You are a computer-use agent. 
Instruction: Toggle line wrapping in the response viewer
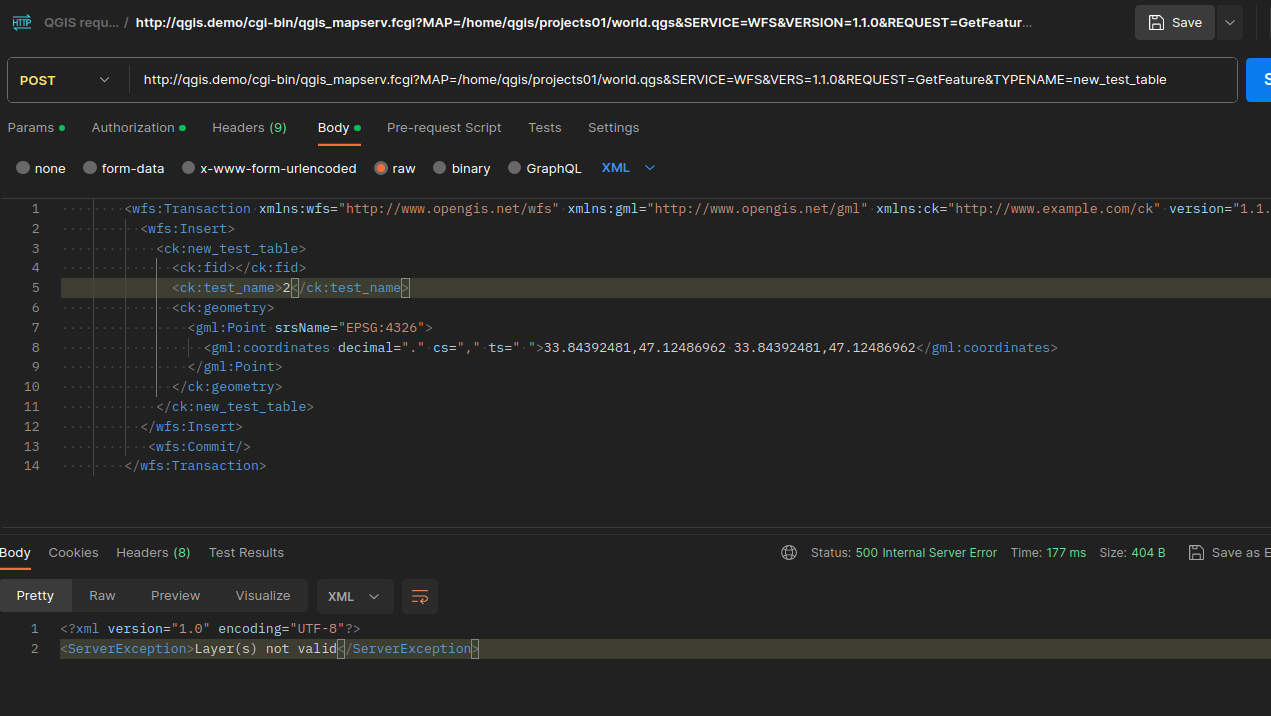coord(419,596)
